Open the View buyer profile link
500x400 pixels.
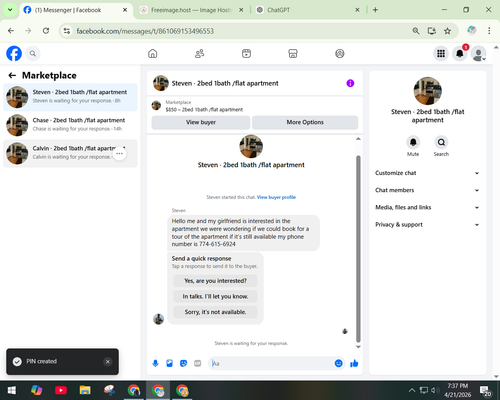pyautogui.click(x=276, y=197)
